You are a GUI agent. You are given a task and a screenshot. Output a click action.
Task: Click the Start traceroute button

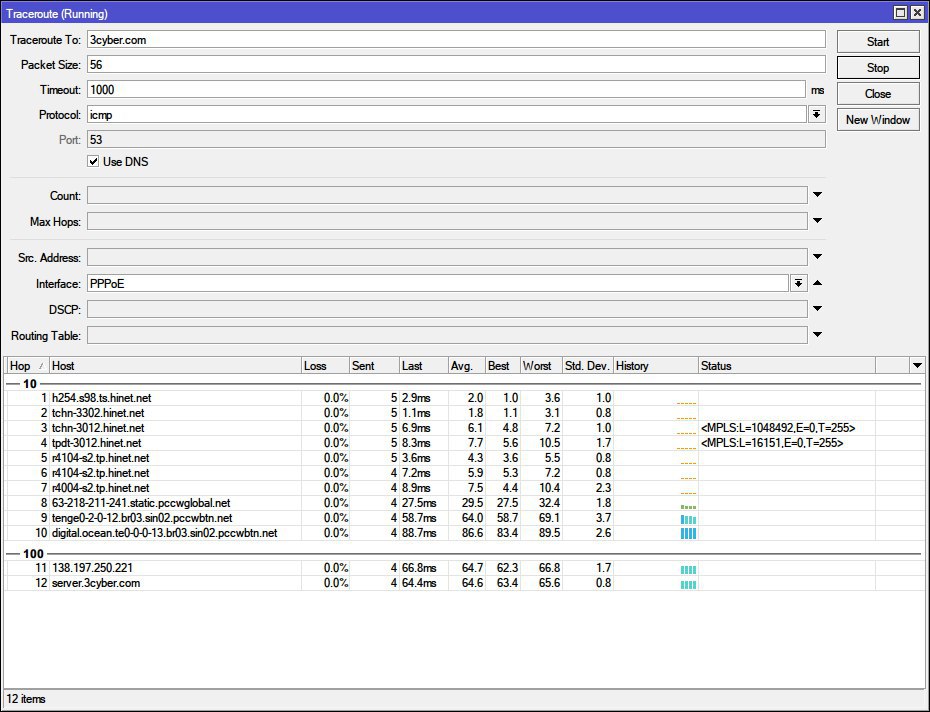click(x=877, y=42)
